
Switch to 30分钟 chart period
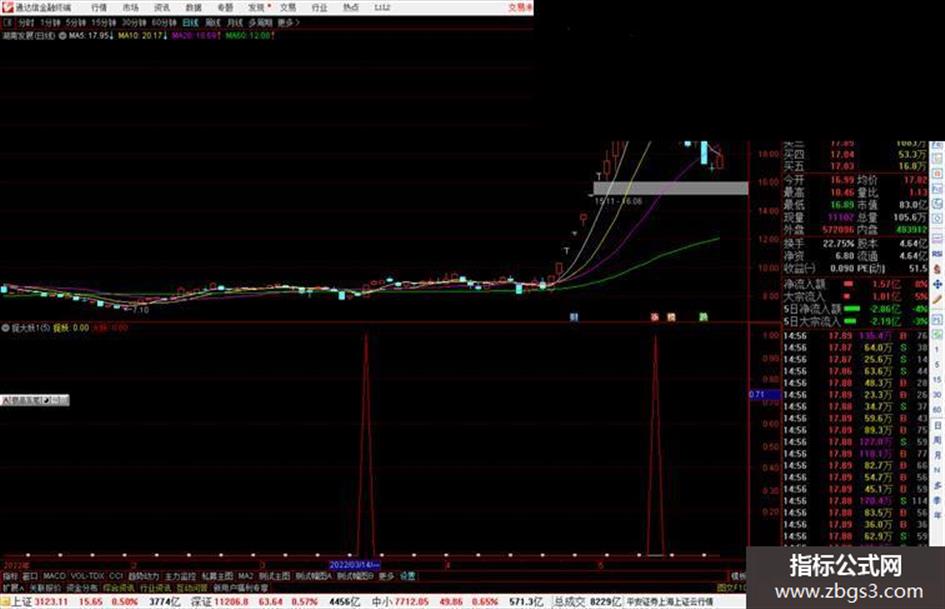click(x=134, y=22)
